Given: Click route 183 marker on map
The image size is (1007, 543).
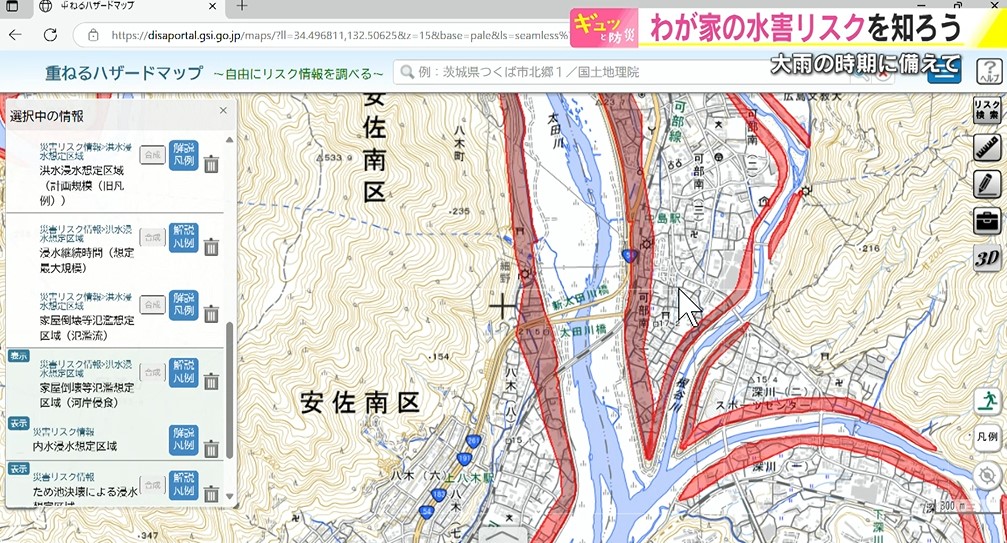Looking at the screenshot, I should (x=438, y=495).
